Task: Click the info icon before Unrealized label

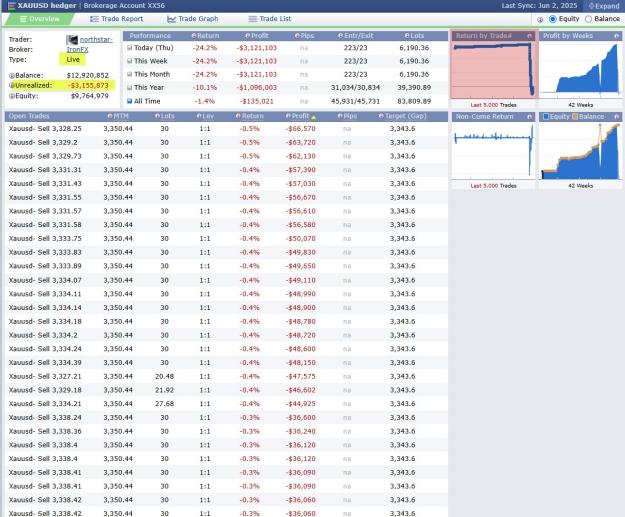Action: 12,85
